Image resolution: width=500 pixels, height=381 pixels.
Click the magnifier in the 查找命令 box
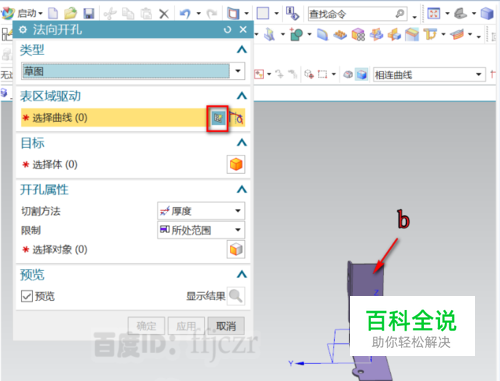400,14
